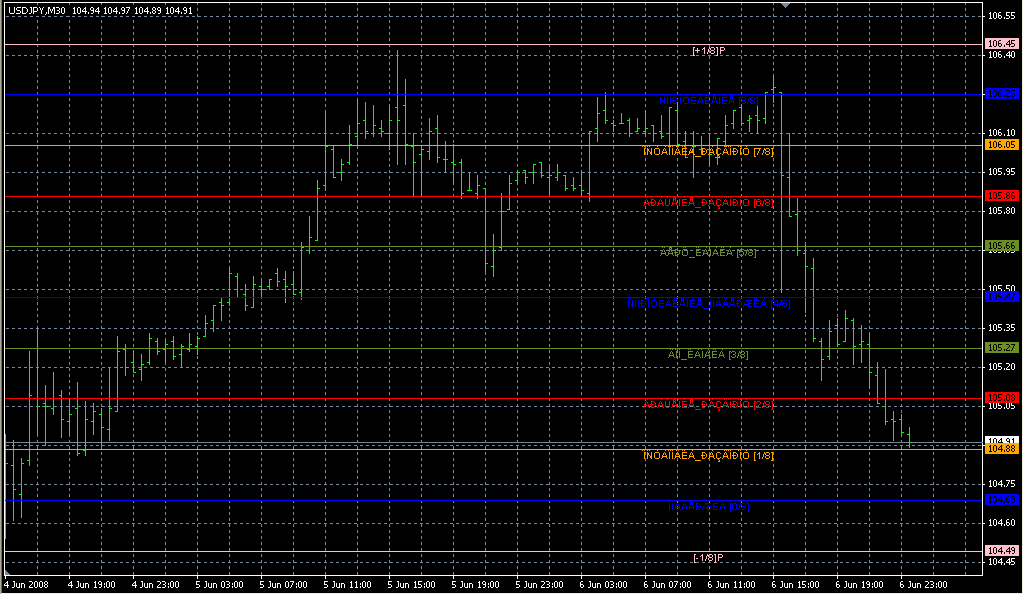
Task: Select the orange [1/8] level label
Action: [x=708, y=455]
